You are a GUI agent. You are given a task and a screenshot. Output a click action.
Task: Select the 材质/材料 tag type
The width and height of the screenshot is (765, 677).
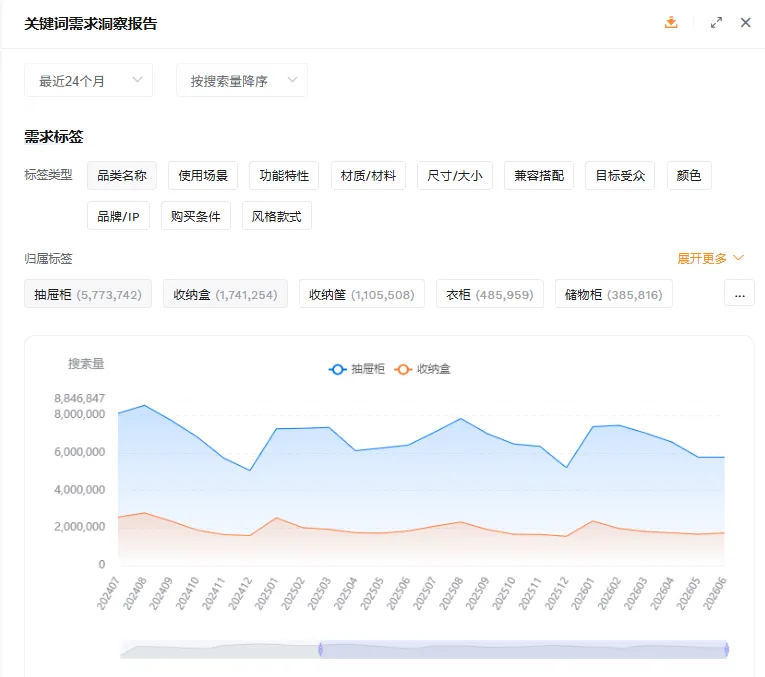pyautogui.click(x=368, y=176)
